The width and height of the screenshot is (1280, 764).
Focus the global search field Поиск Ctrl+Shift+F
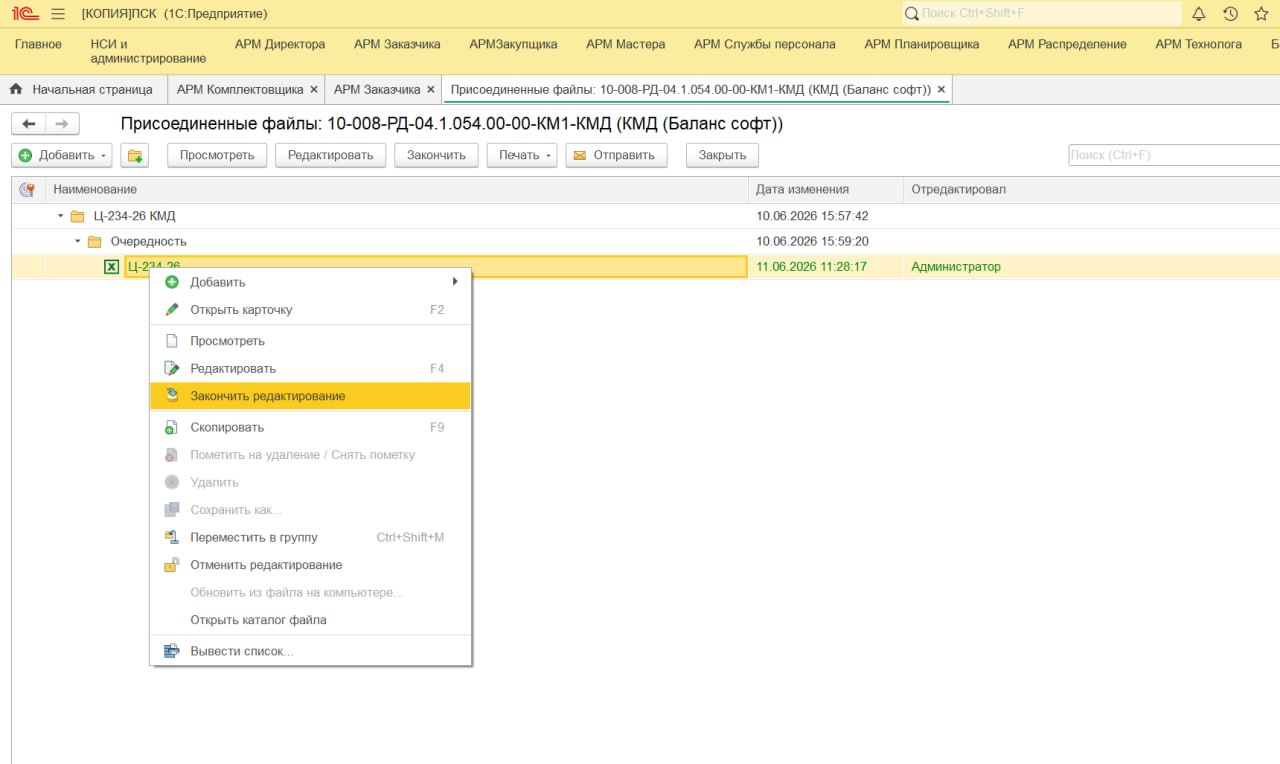(x=1041, y=14)
